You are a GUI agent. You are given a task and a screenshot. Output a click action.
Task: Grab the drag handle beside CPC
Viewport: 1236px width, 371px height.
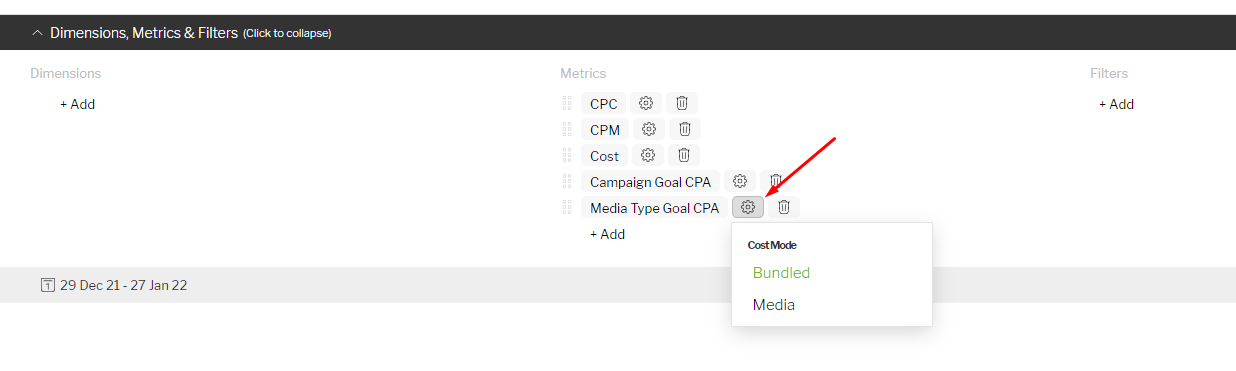point(566,103)
